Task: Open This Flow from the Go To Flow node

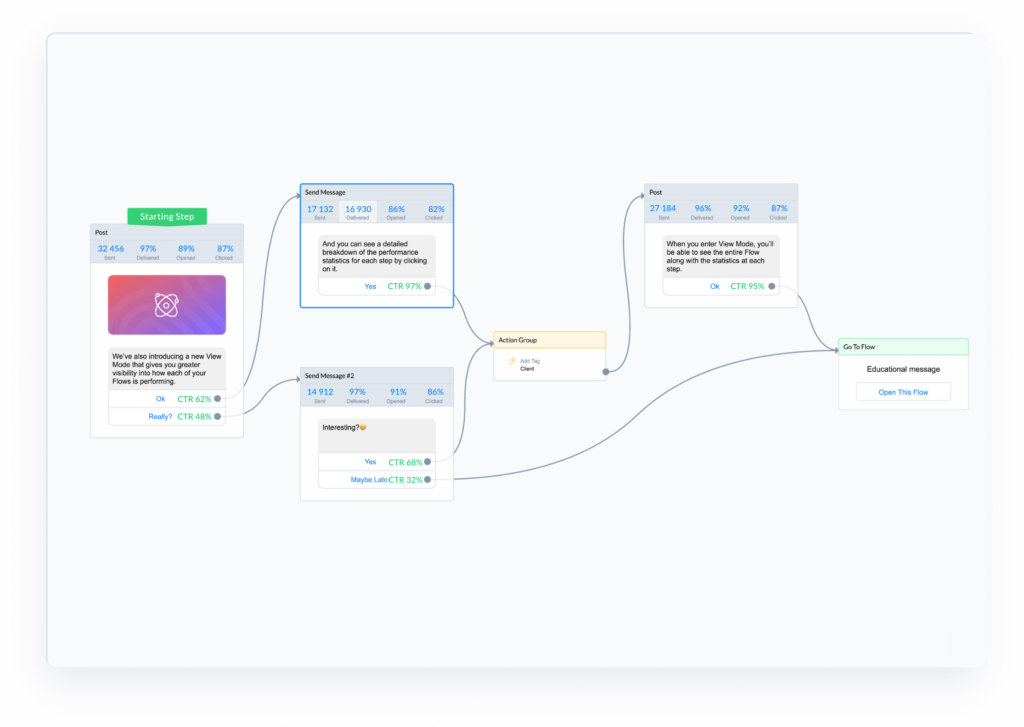Action: pos(902,391)
